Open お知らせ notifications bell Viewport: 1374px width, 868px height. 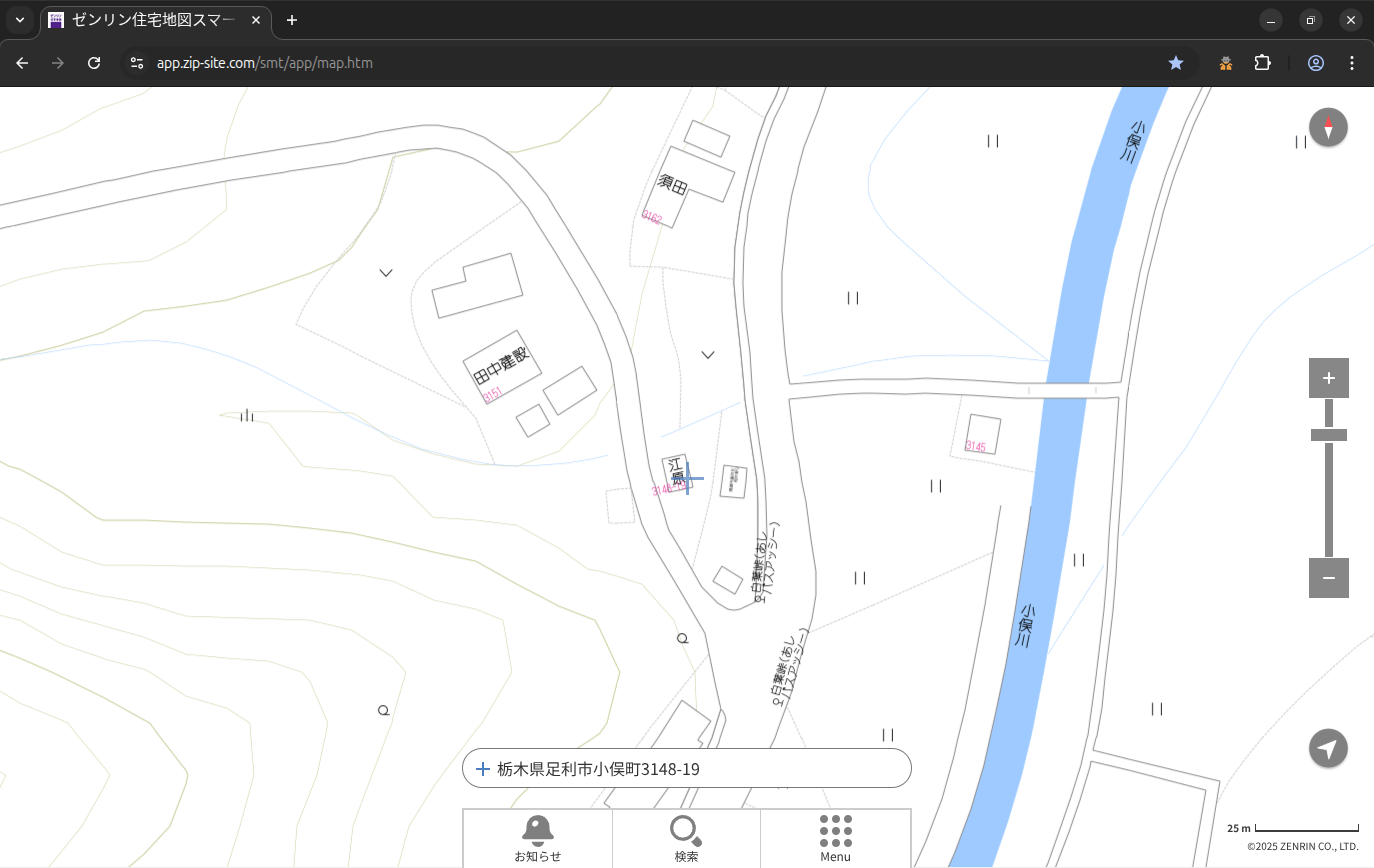point(537,838)
